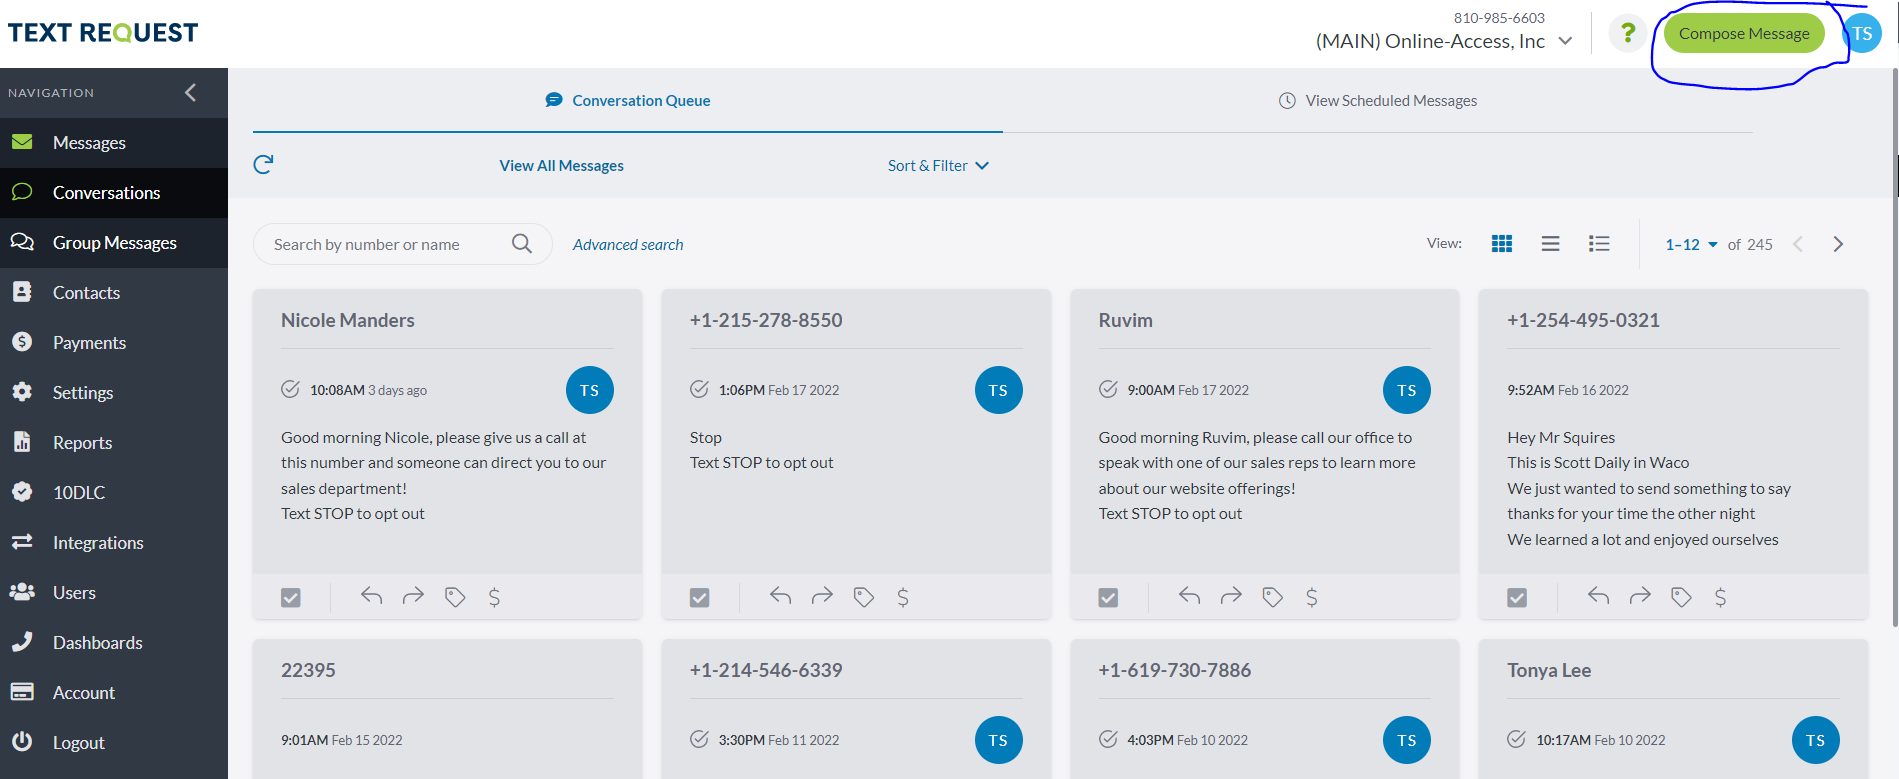Open the account selector next to Online-Access, Inc
This screenshot has width=1899, height=779.
click(1566, 41)
